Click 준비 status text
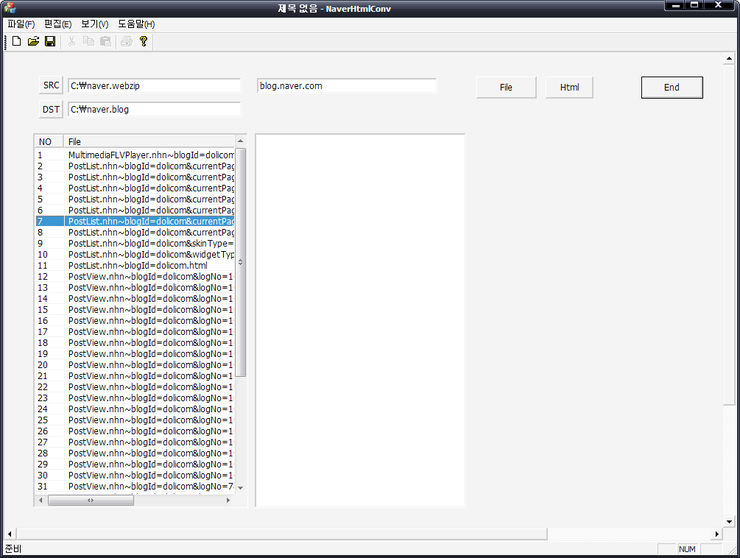 coord(13,549)
